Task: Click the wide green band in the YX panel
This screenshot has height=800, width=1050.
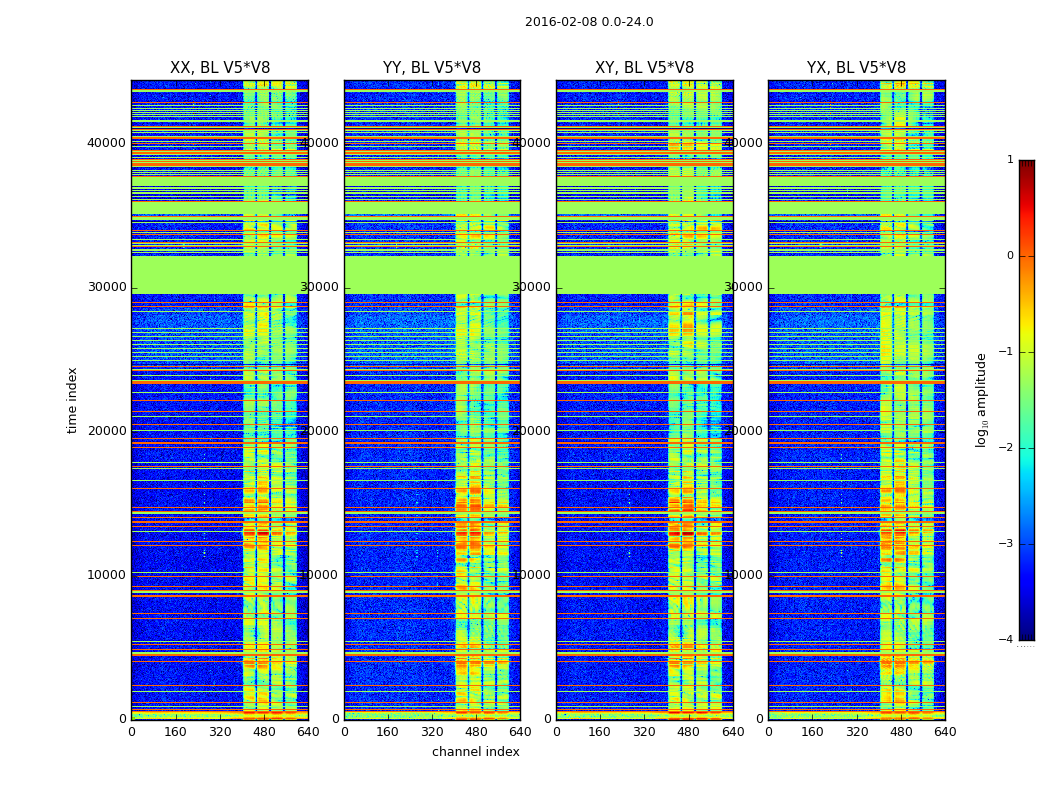Action: [x=856, y=274]
